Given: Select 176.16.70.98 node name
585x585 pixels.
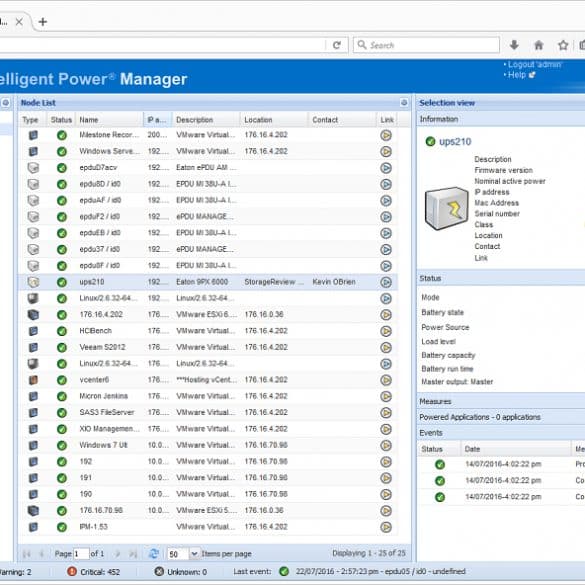Looking at the screenshot, I should pyautogui.click(x=101, y=510).
